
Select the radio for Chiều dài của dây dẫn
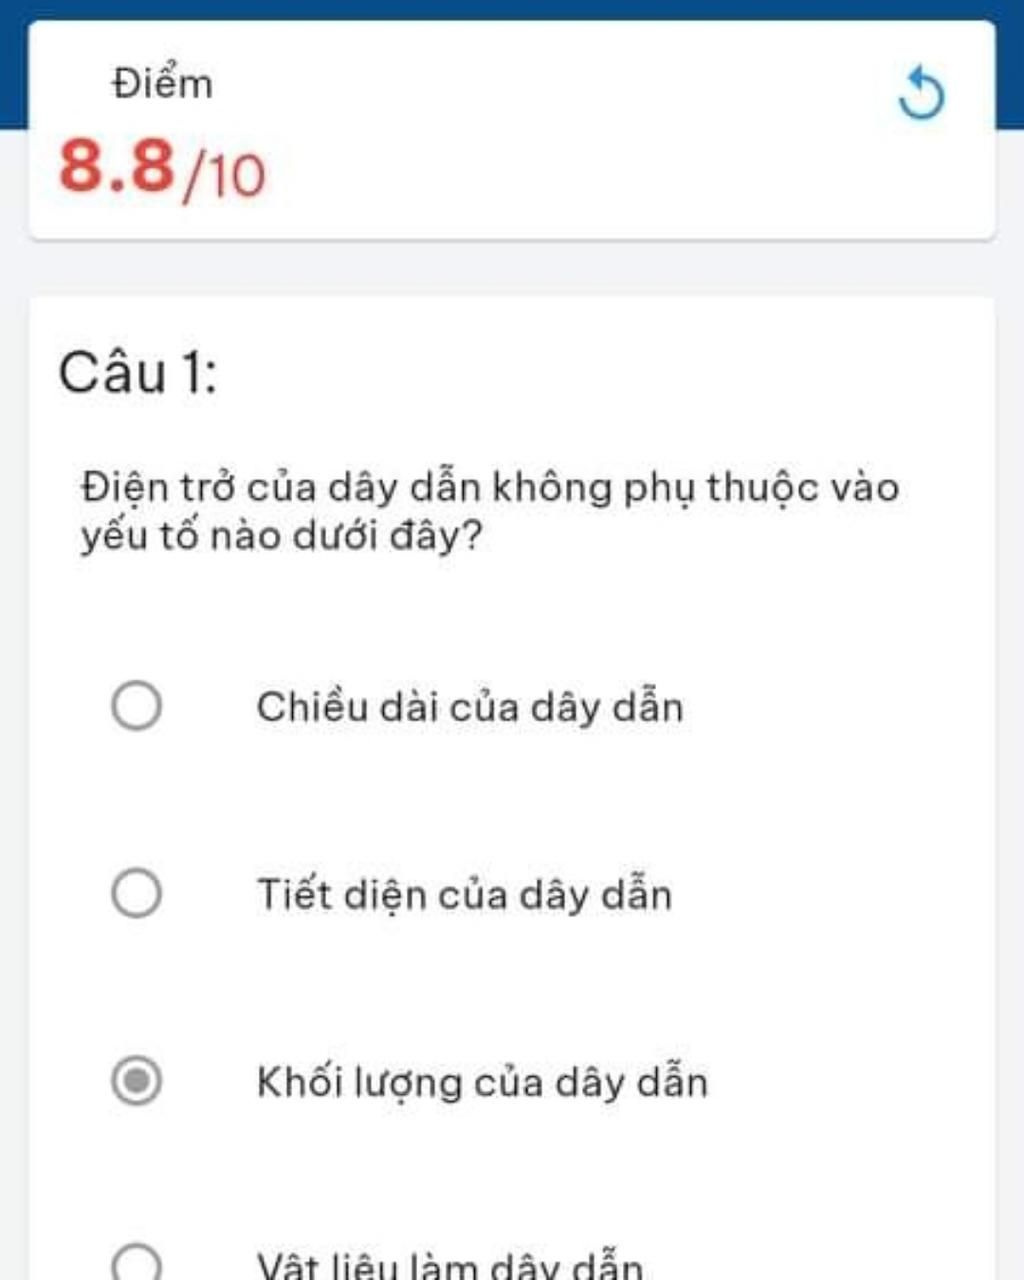136,706
